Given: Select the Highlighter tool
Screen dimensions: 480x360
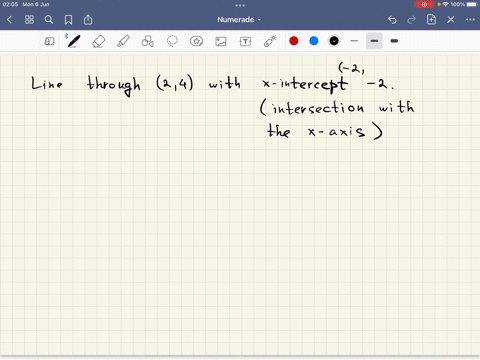Looking at the screenshot, I should click(123, 41).
